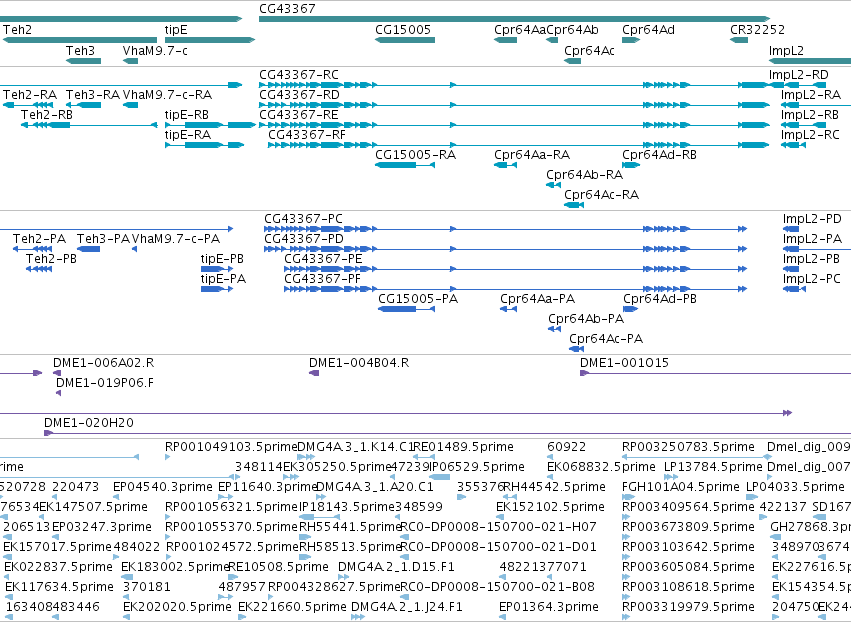The image size is (851, 622).
Task: Select the Teh2-RB transcript label
Action: point(47,115)
